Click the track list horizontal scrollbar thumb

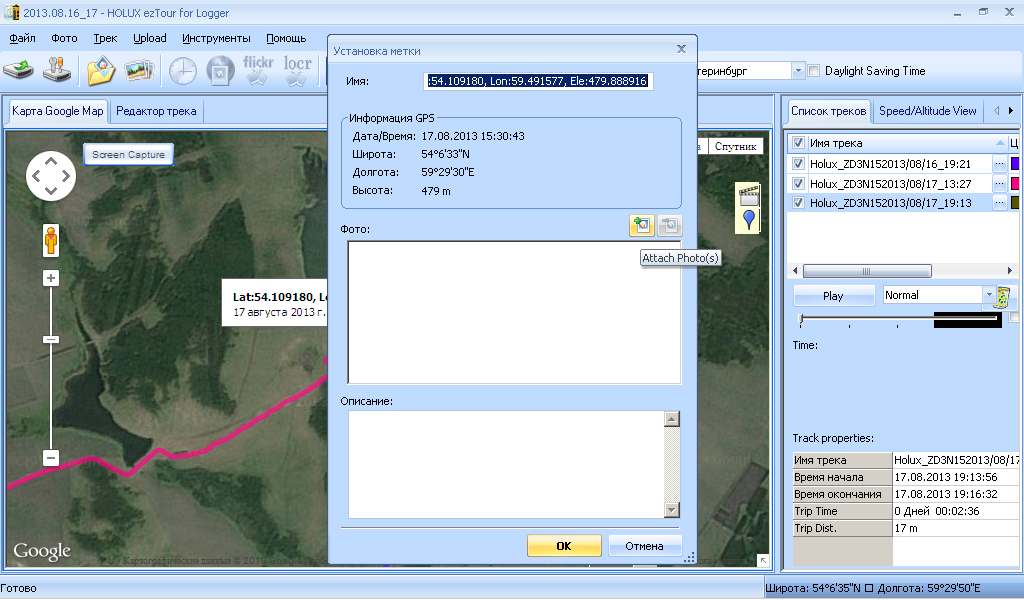coord(867,270)
